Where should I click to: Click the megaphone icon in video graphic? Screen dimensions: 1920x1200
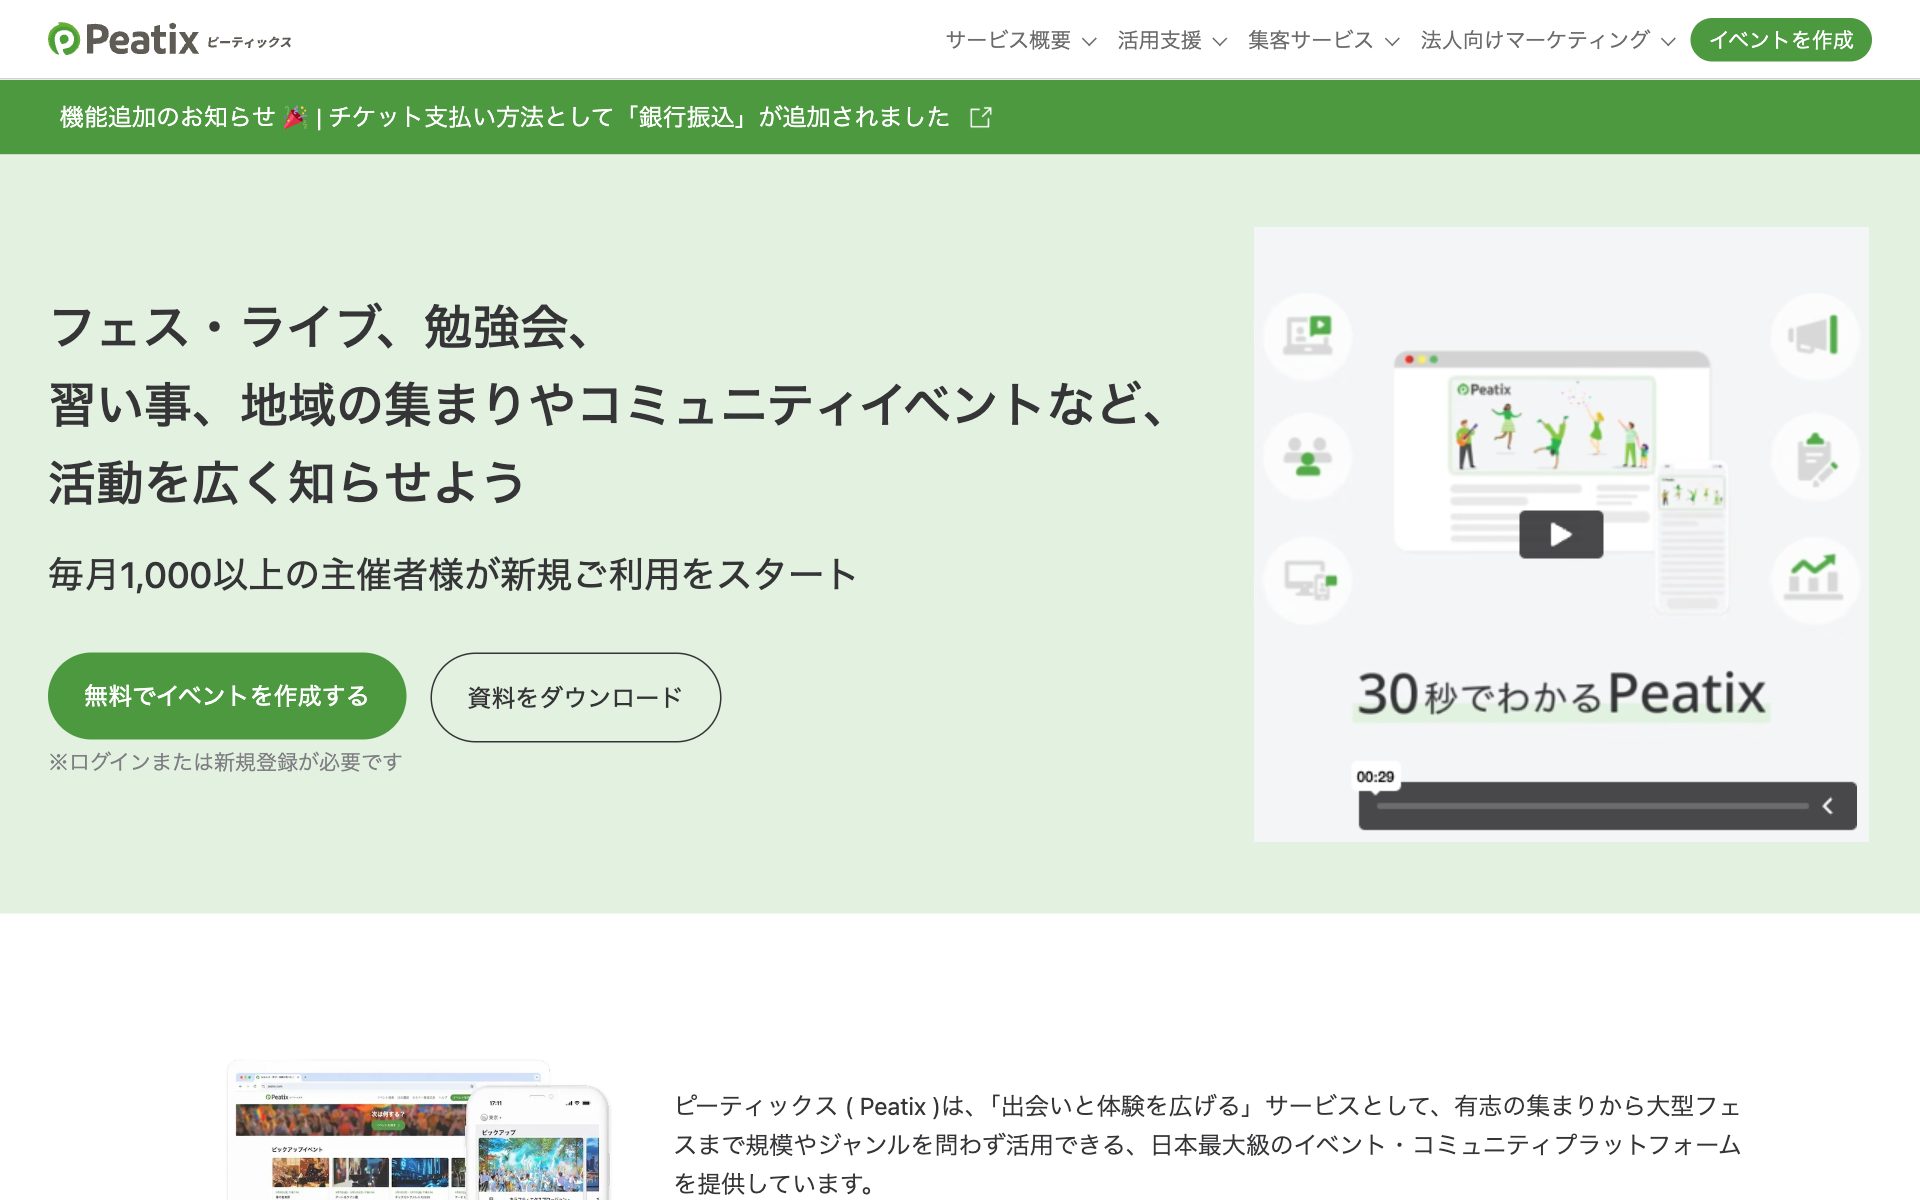1814,335
